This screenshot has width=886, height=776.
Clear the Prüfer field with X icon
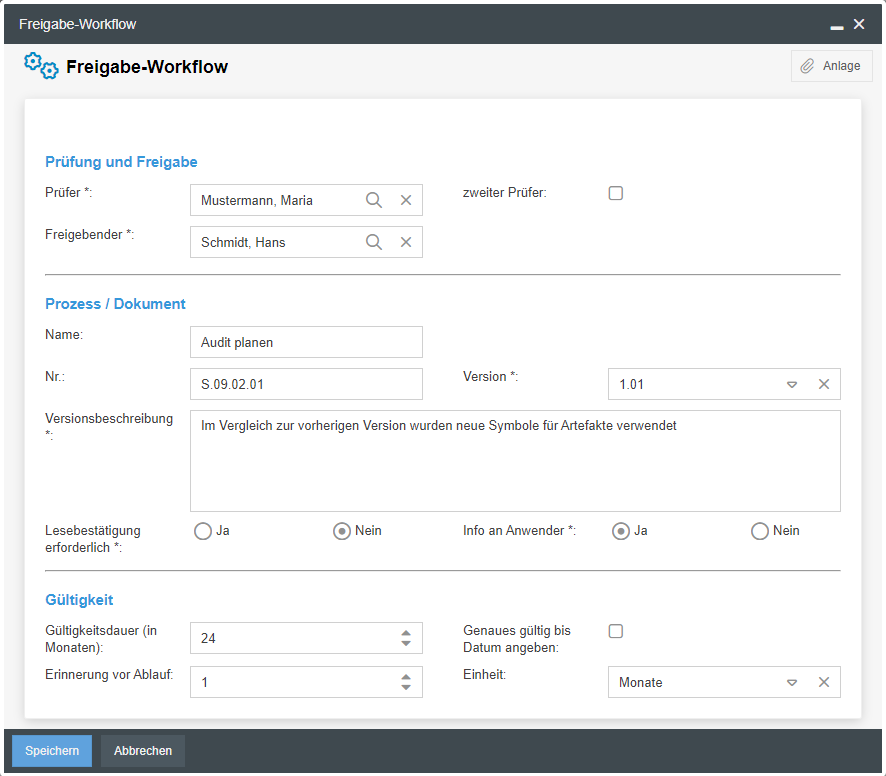point(406,200)
